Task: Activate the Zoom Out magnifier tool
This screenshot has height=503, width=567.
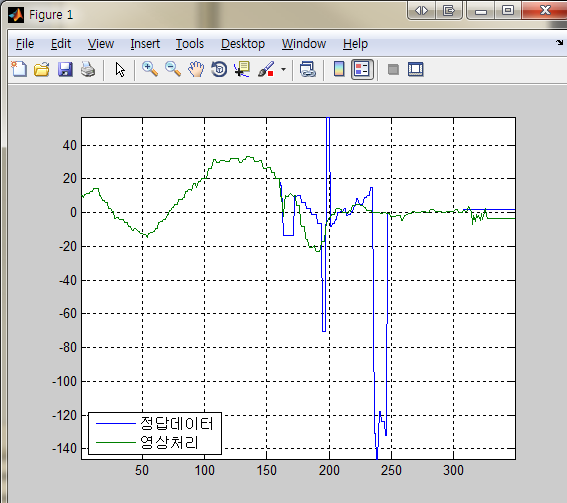Action: 173,69
